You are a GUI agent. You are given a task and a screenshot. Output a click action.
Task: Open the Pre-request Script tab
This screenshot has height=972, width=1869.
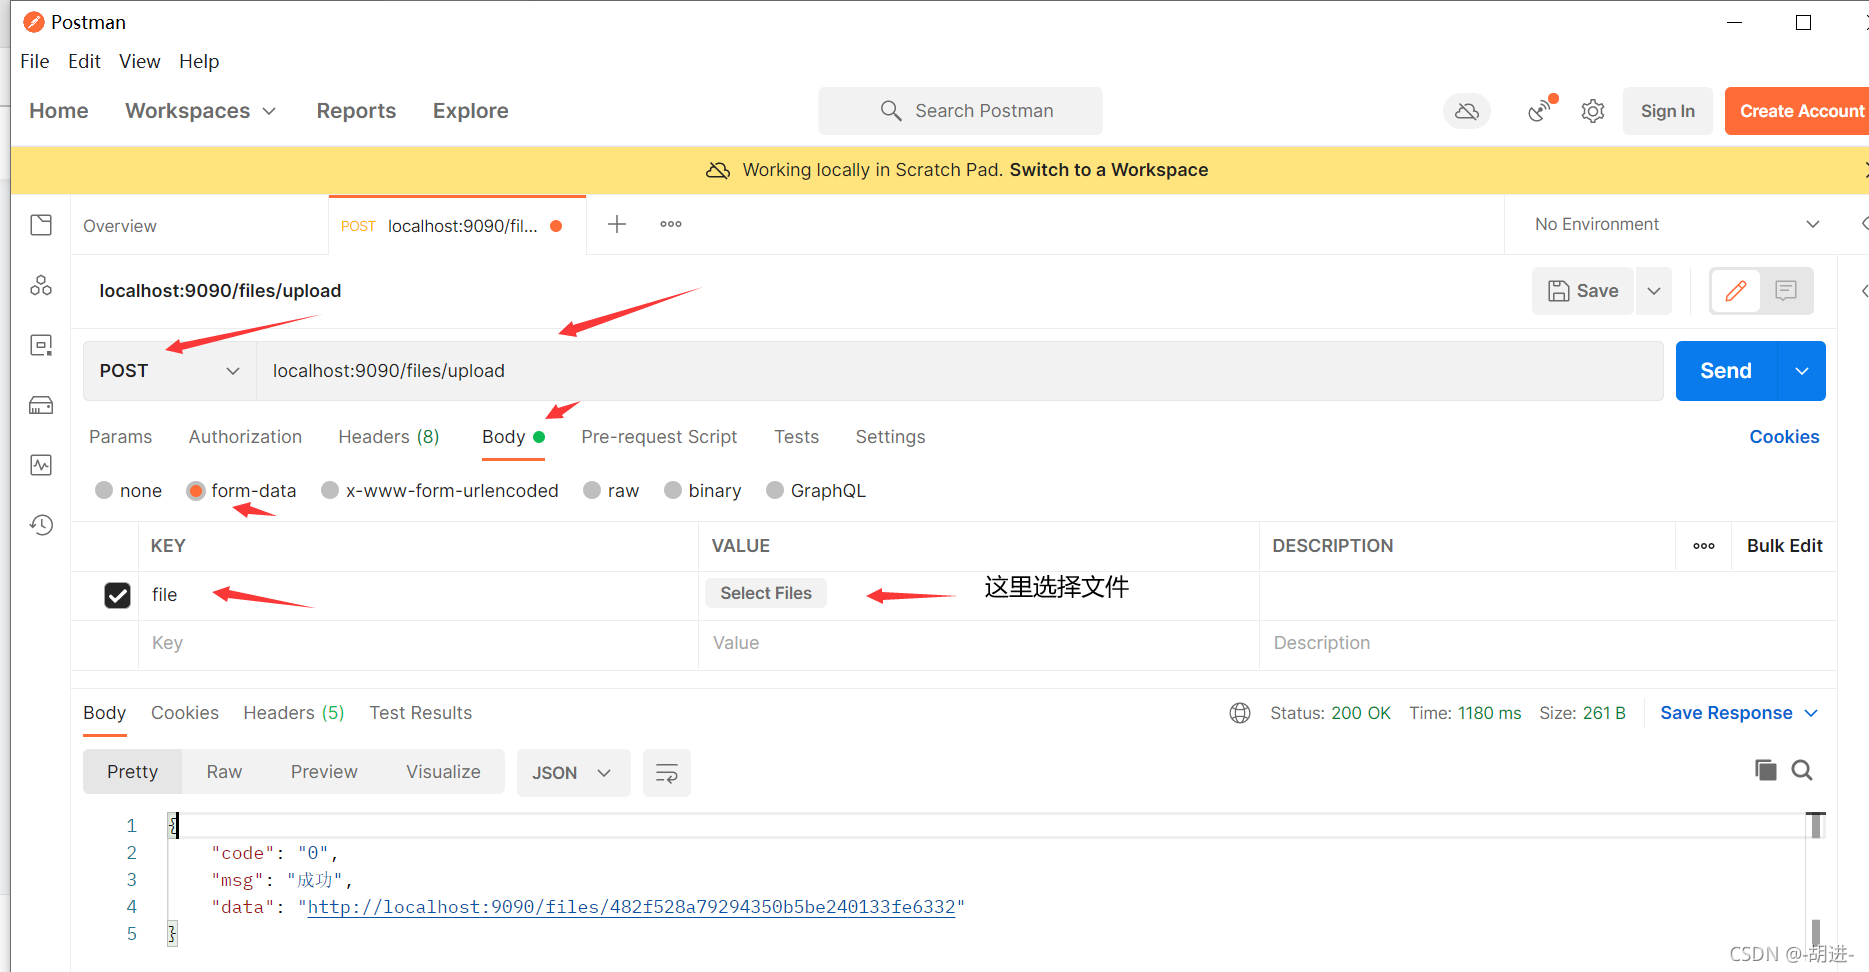659,437
